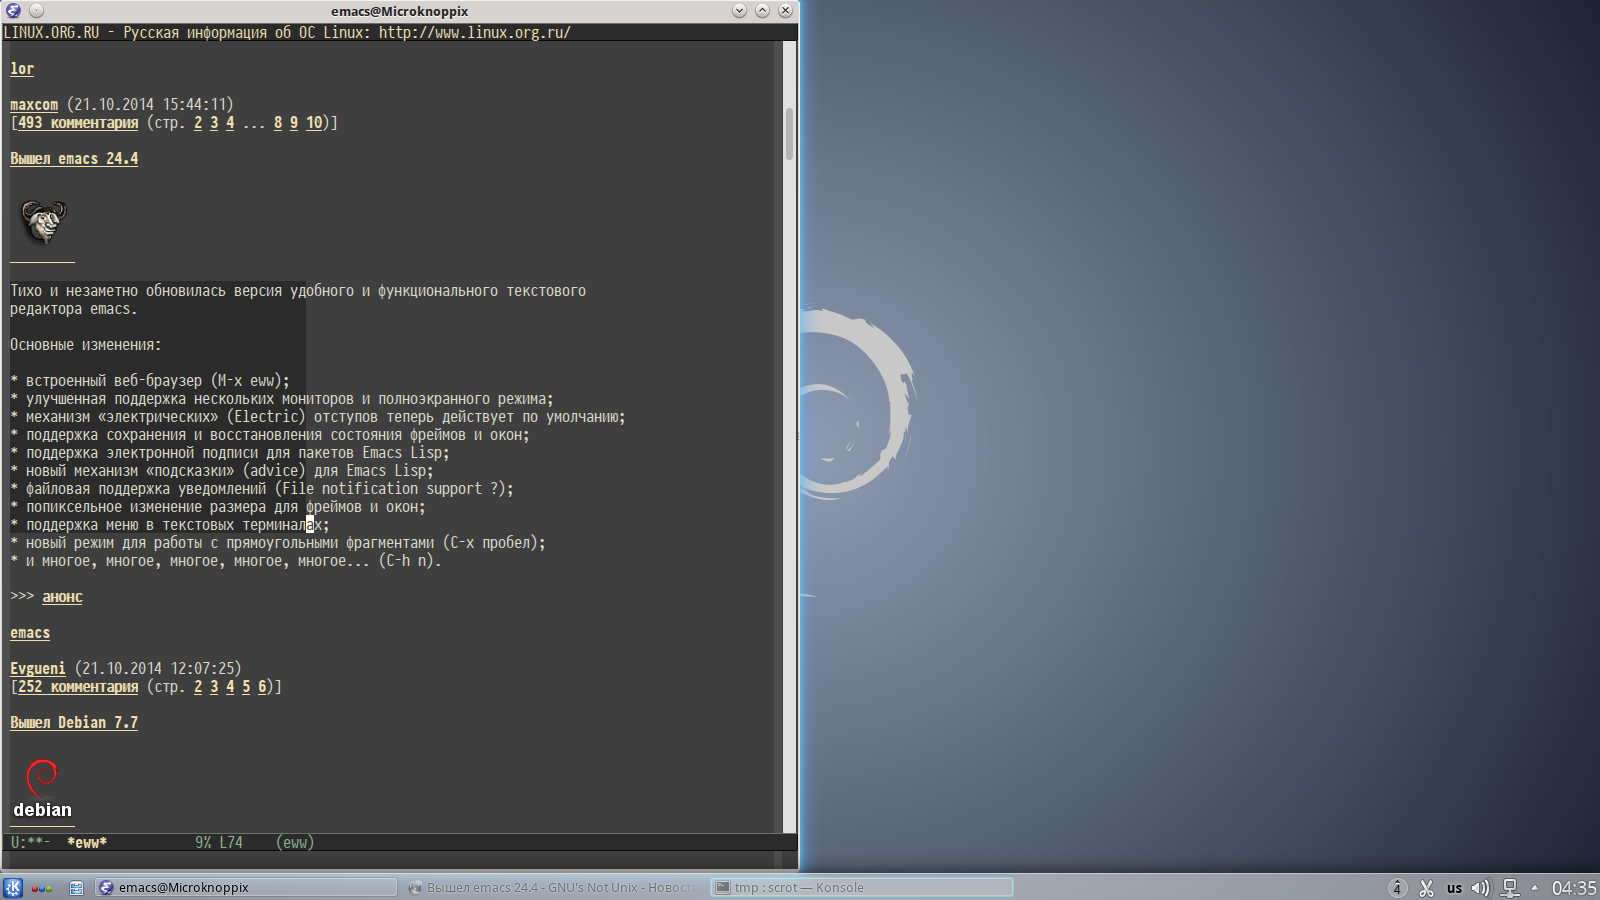The width and height of the screenshot is (1600, 900).
Task: Open the '252 комментария' link
Action: click(78, 686)
